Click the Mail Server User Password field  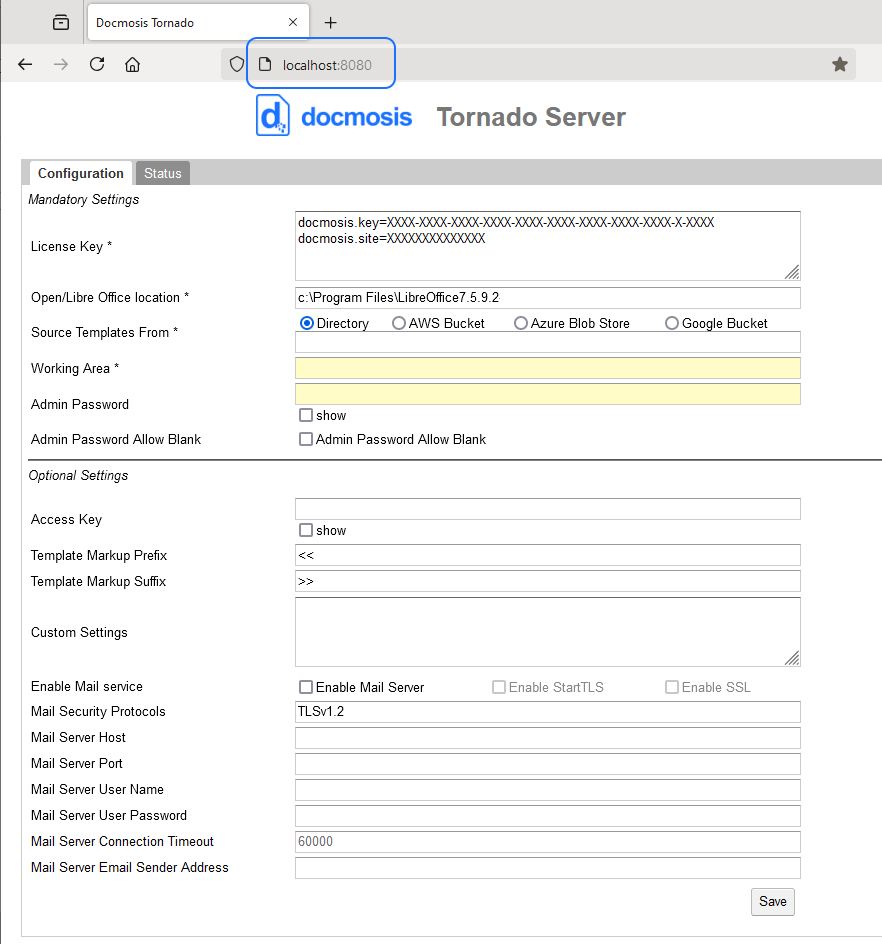[547, 815]
